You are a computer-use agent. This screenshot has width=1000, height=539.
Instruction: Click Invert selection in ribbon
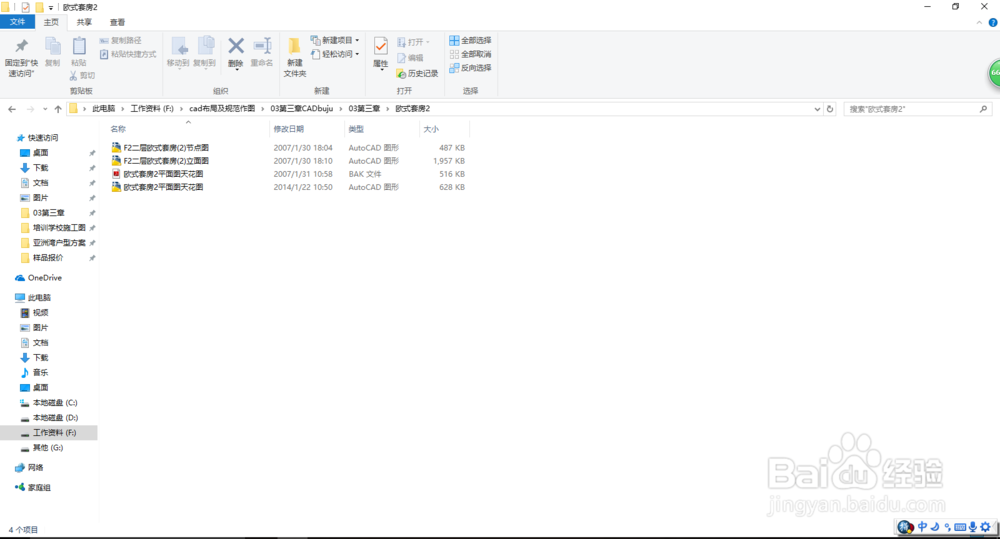(470, 68)
